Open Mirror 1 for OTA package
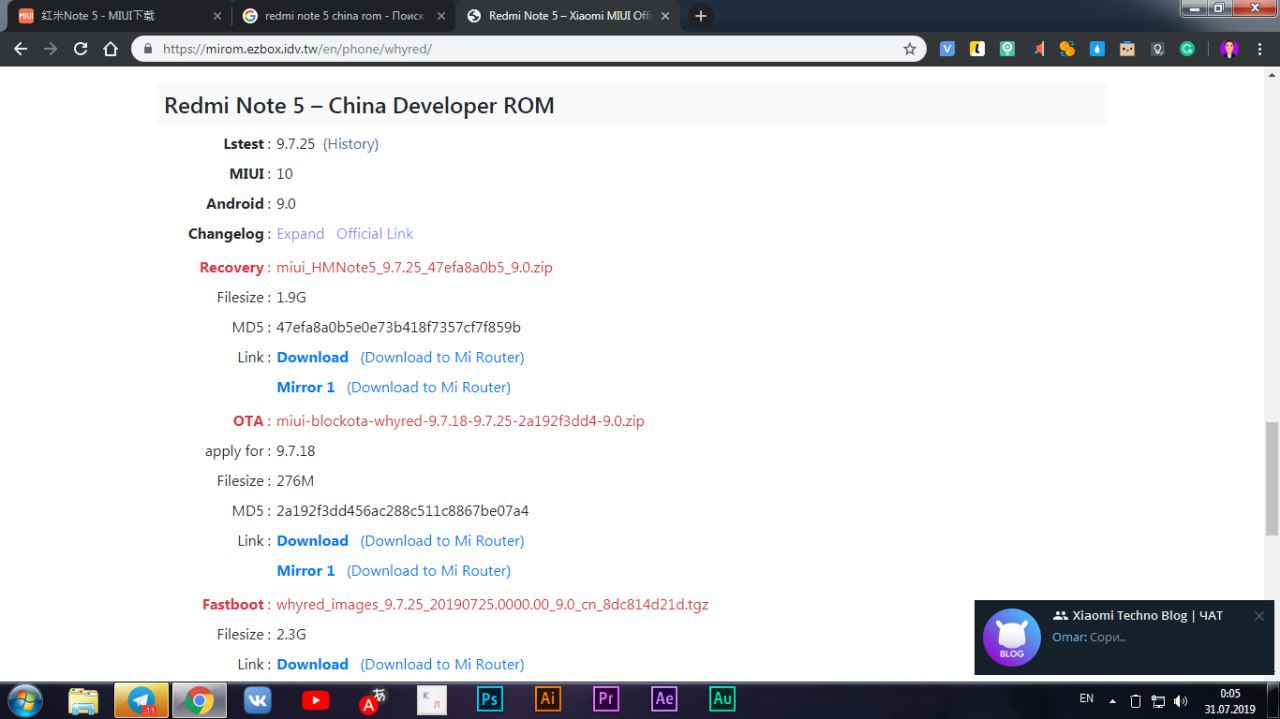 306,570
